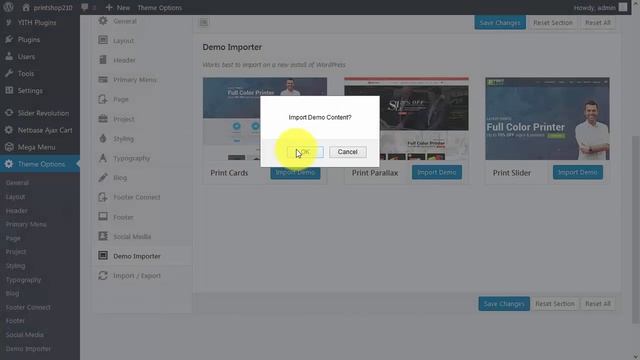Click the Slider Revolution icon
Screen dimensions: 640x360
tap(9, 113)
